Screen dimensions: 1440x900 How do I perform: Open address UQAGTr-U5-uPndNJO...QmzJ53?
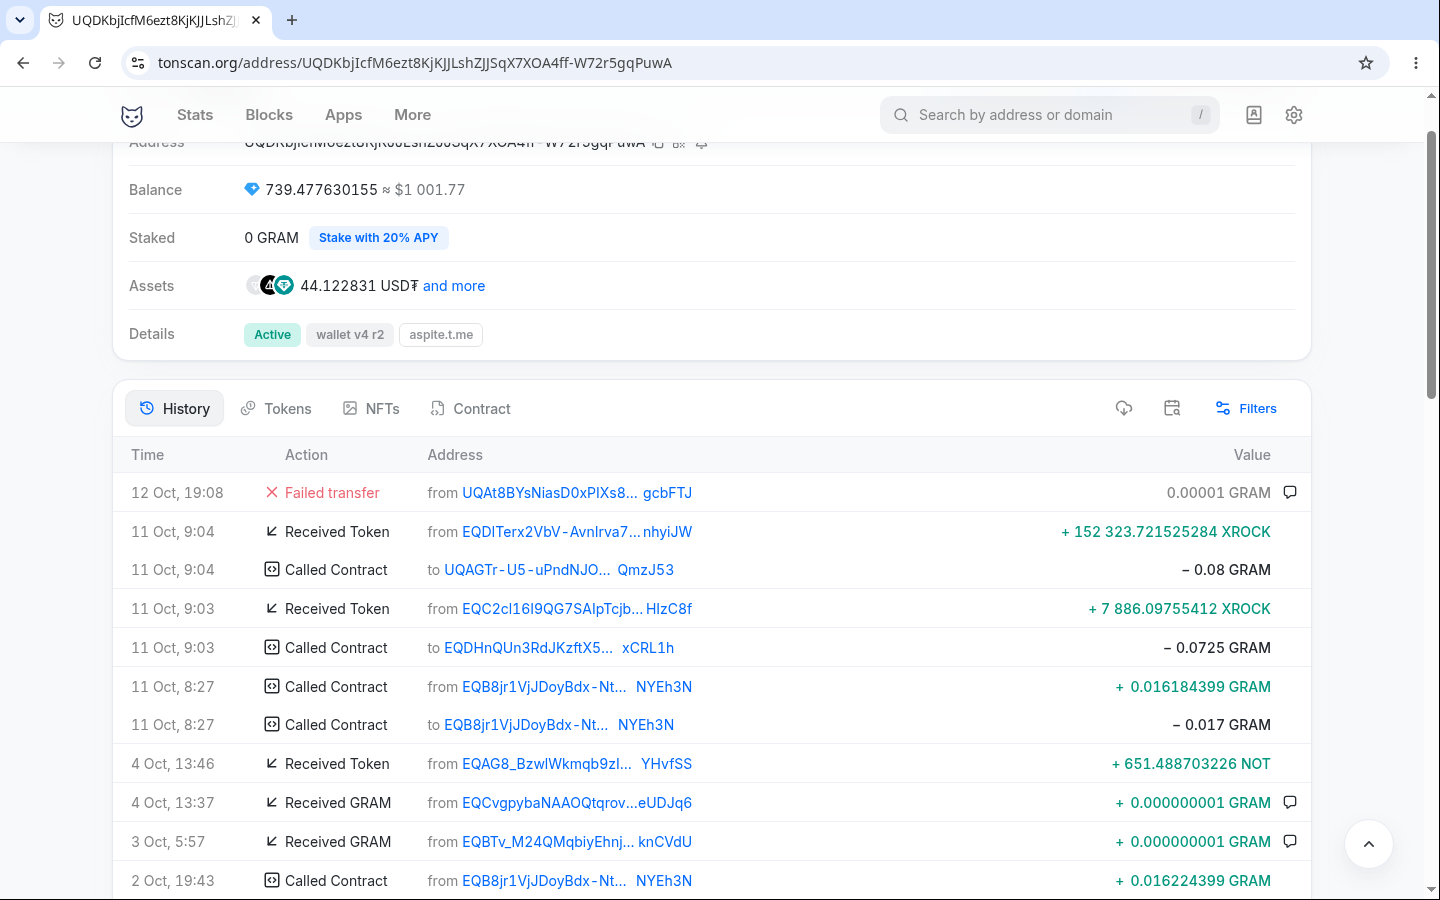(x=559, y=569)
